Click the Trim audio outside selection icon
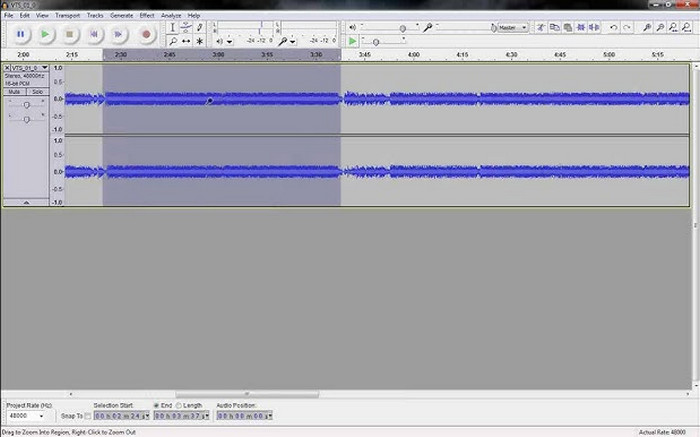Image resolution: width=700 pixels, height=437 pixels. 581,28
